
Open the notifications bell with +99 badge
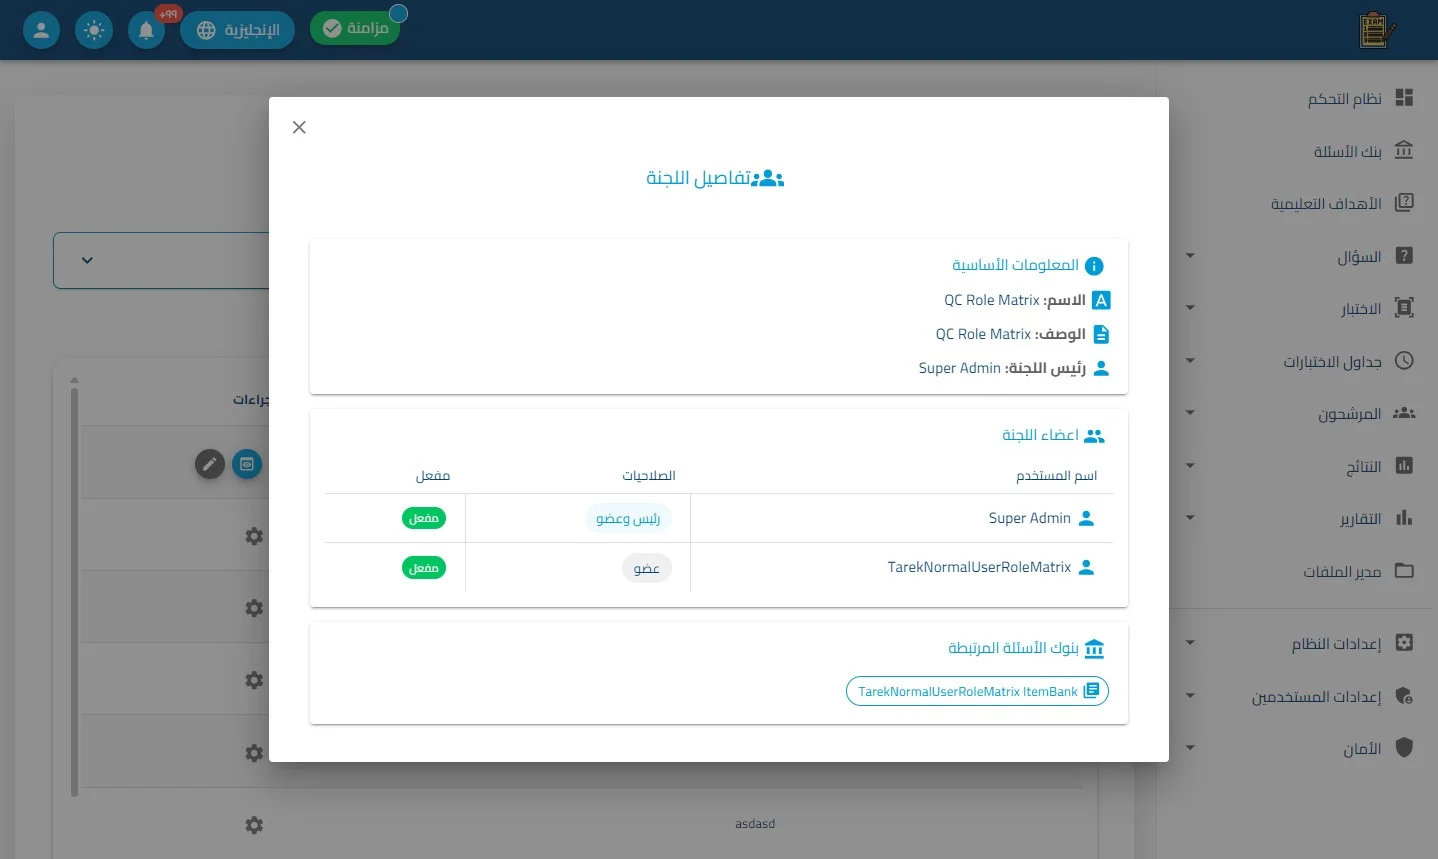pyautogui.click(x=146, y=30)
